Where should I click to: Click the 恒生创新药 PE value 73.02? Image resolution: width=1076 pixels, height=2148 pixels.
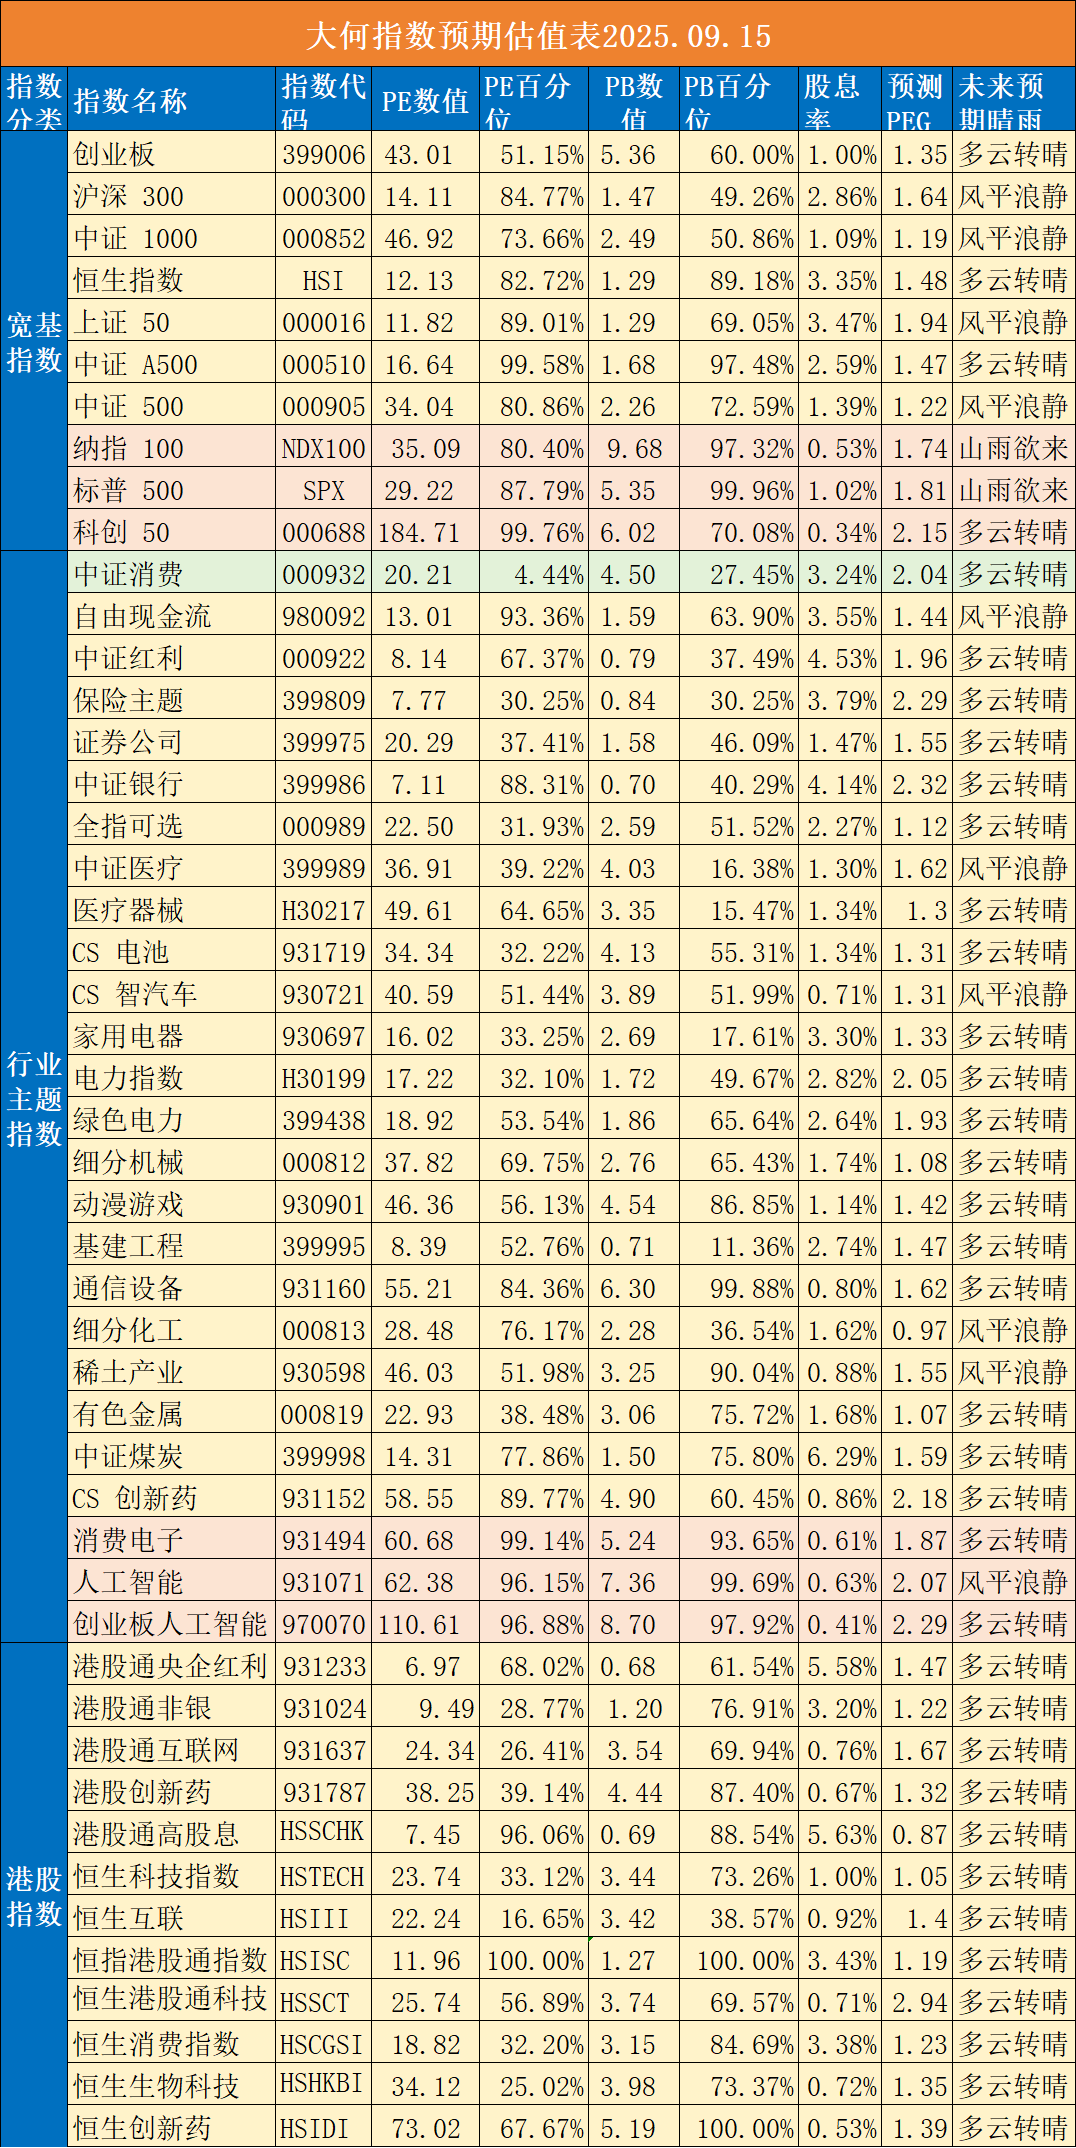click(425, 2129)
